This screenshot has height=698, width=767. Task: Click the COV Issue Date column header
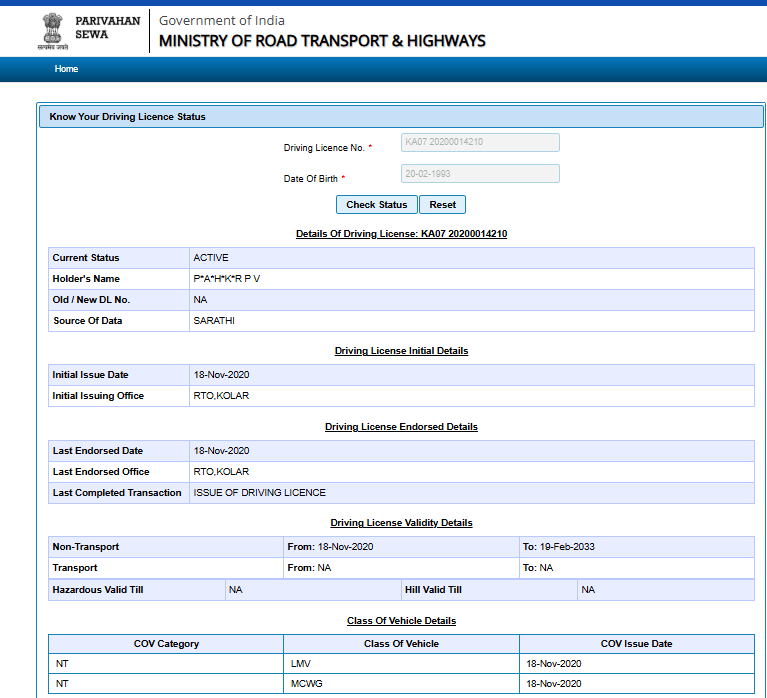(x=636, y=644)
